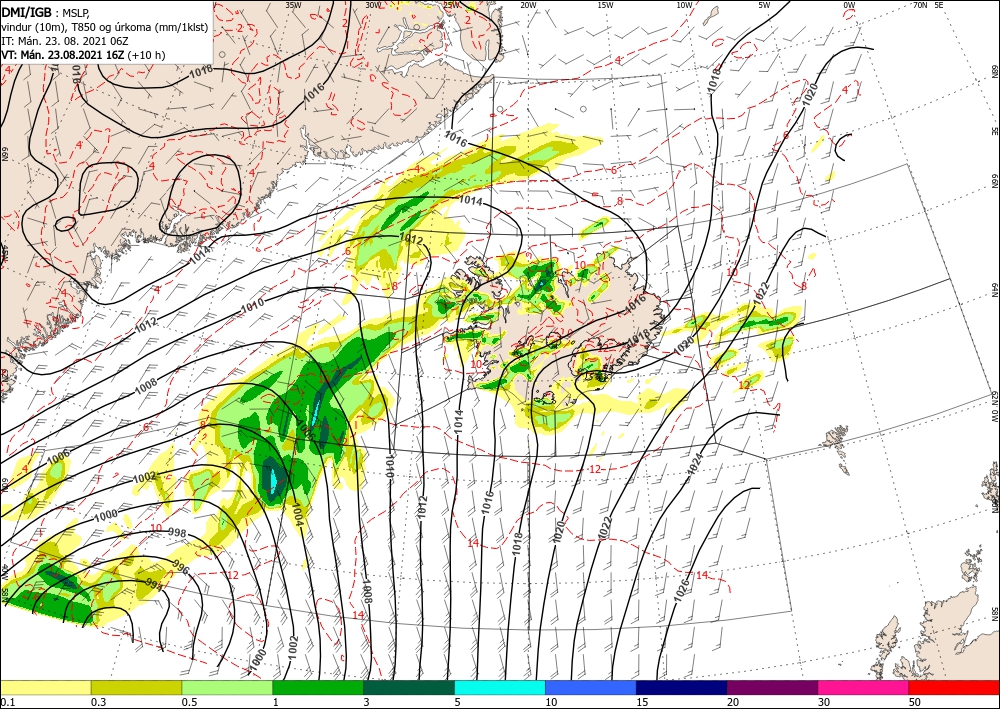This screenshot has width=1000, height=709.
Task: Click the pale yellow 0.1–0.3 legend swatch
Action: click(x=46, y=687)
